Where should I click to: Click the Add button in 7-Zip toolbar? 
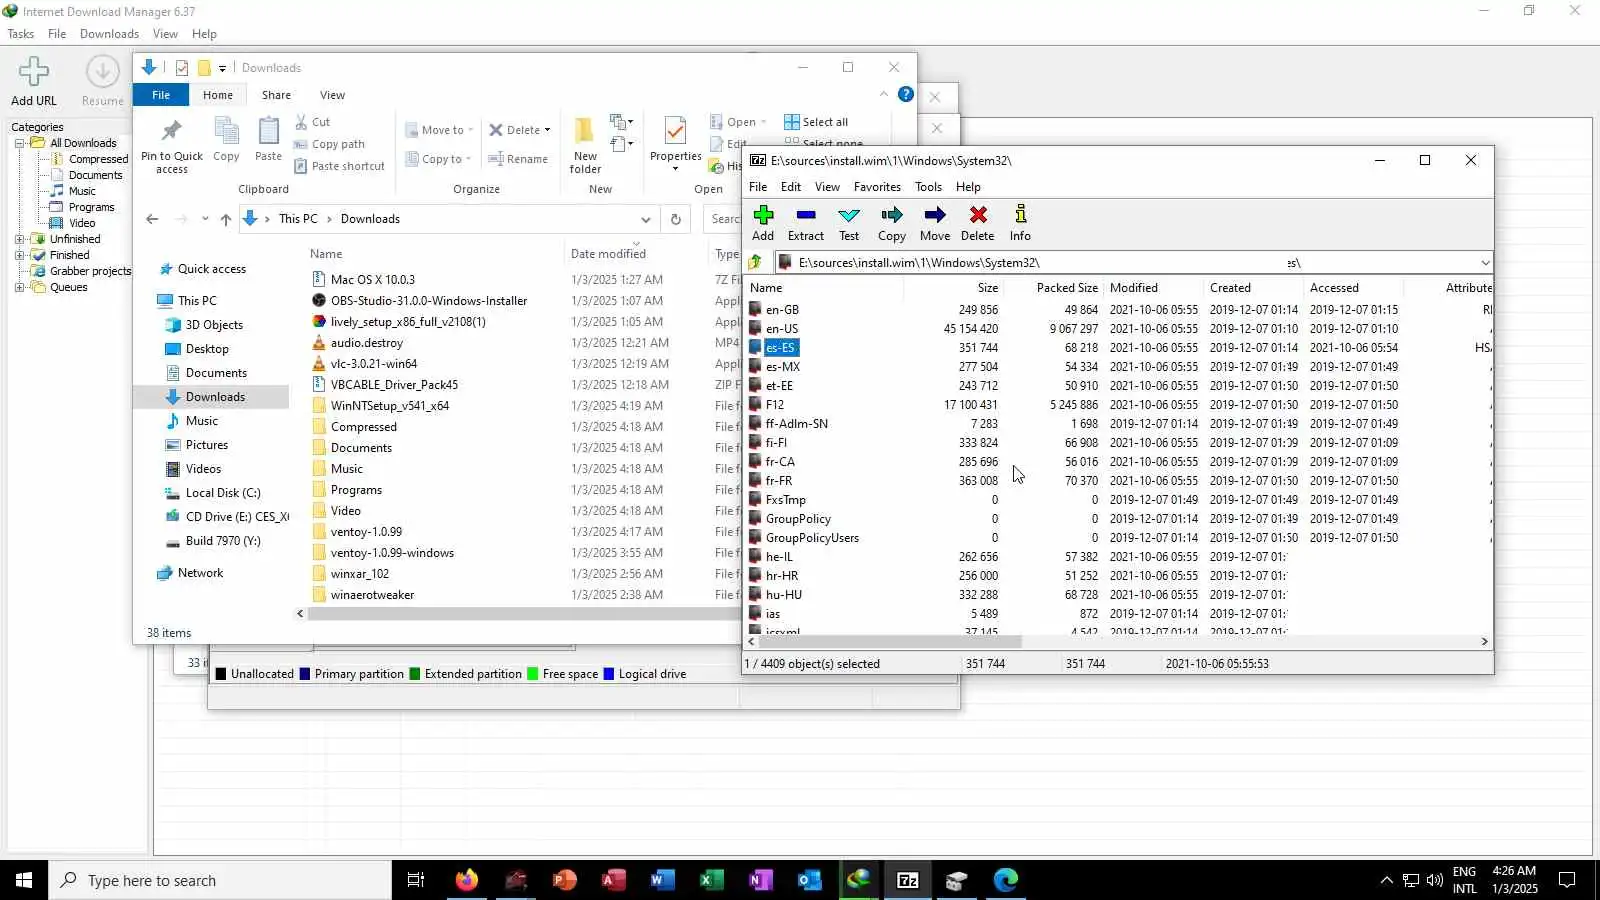[763, 223]
